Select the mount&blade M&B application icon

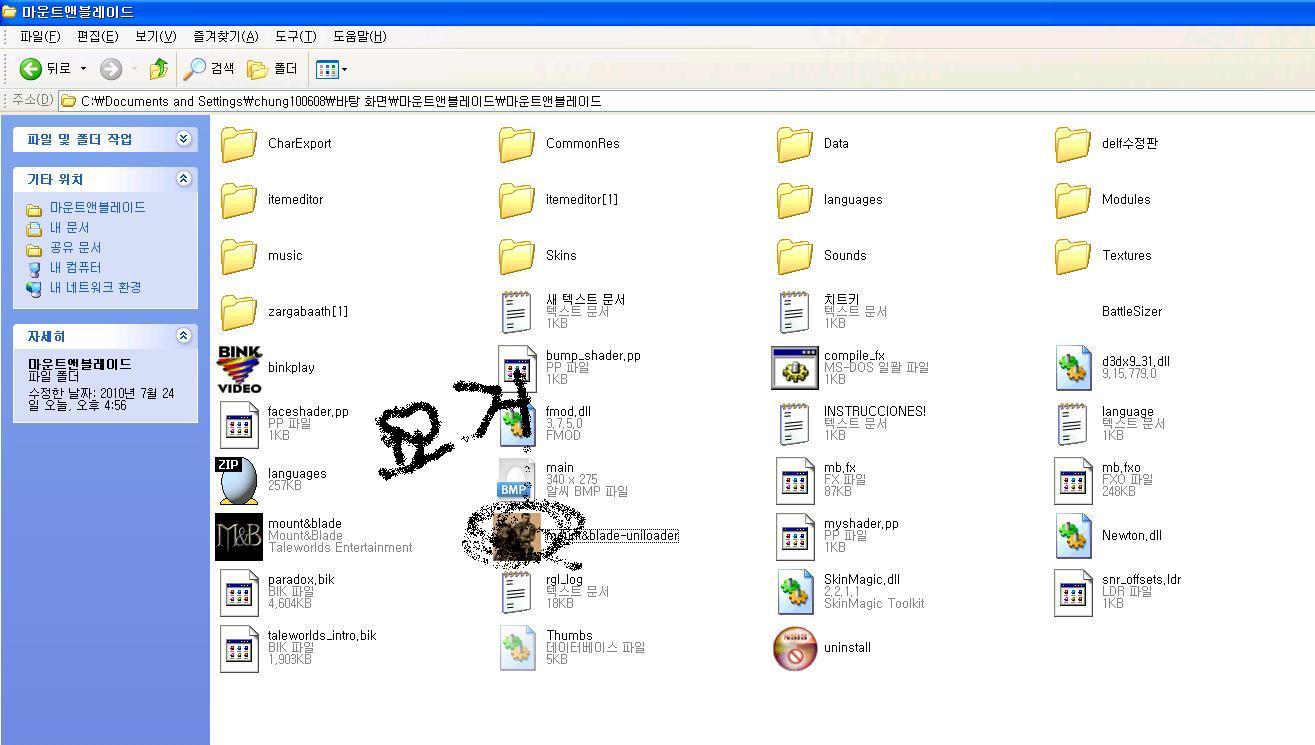tap(239, 536)
